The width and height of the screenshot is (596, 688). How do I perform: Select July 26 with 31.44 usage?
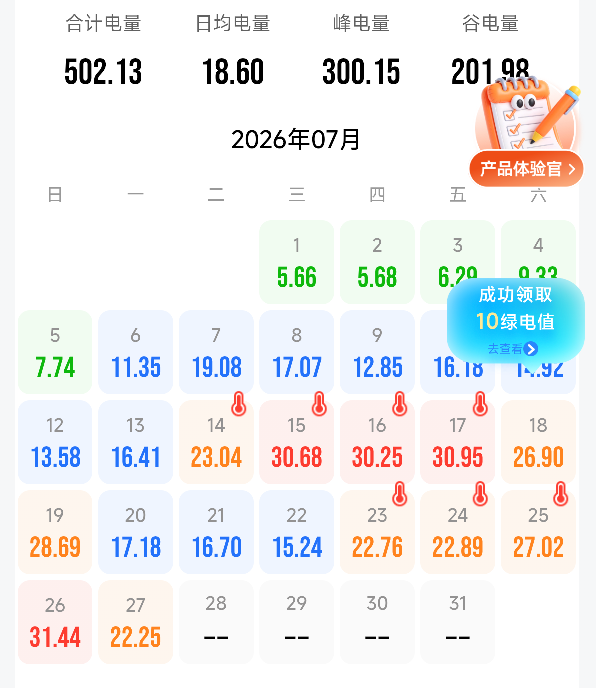[55, 622]
